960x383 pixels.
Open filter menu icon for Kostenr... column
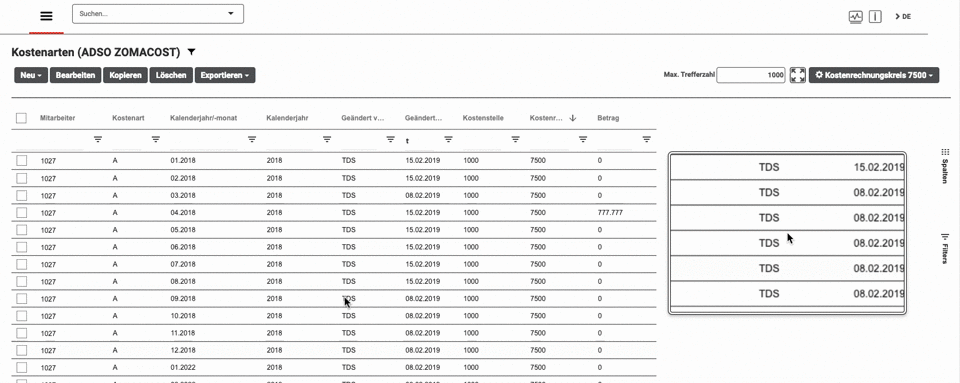click(x=583, y=139)
